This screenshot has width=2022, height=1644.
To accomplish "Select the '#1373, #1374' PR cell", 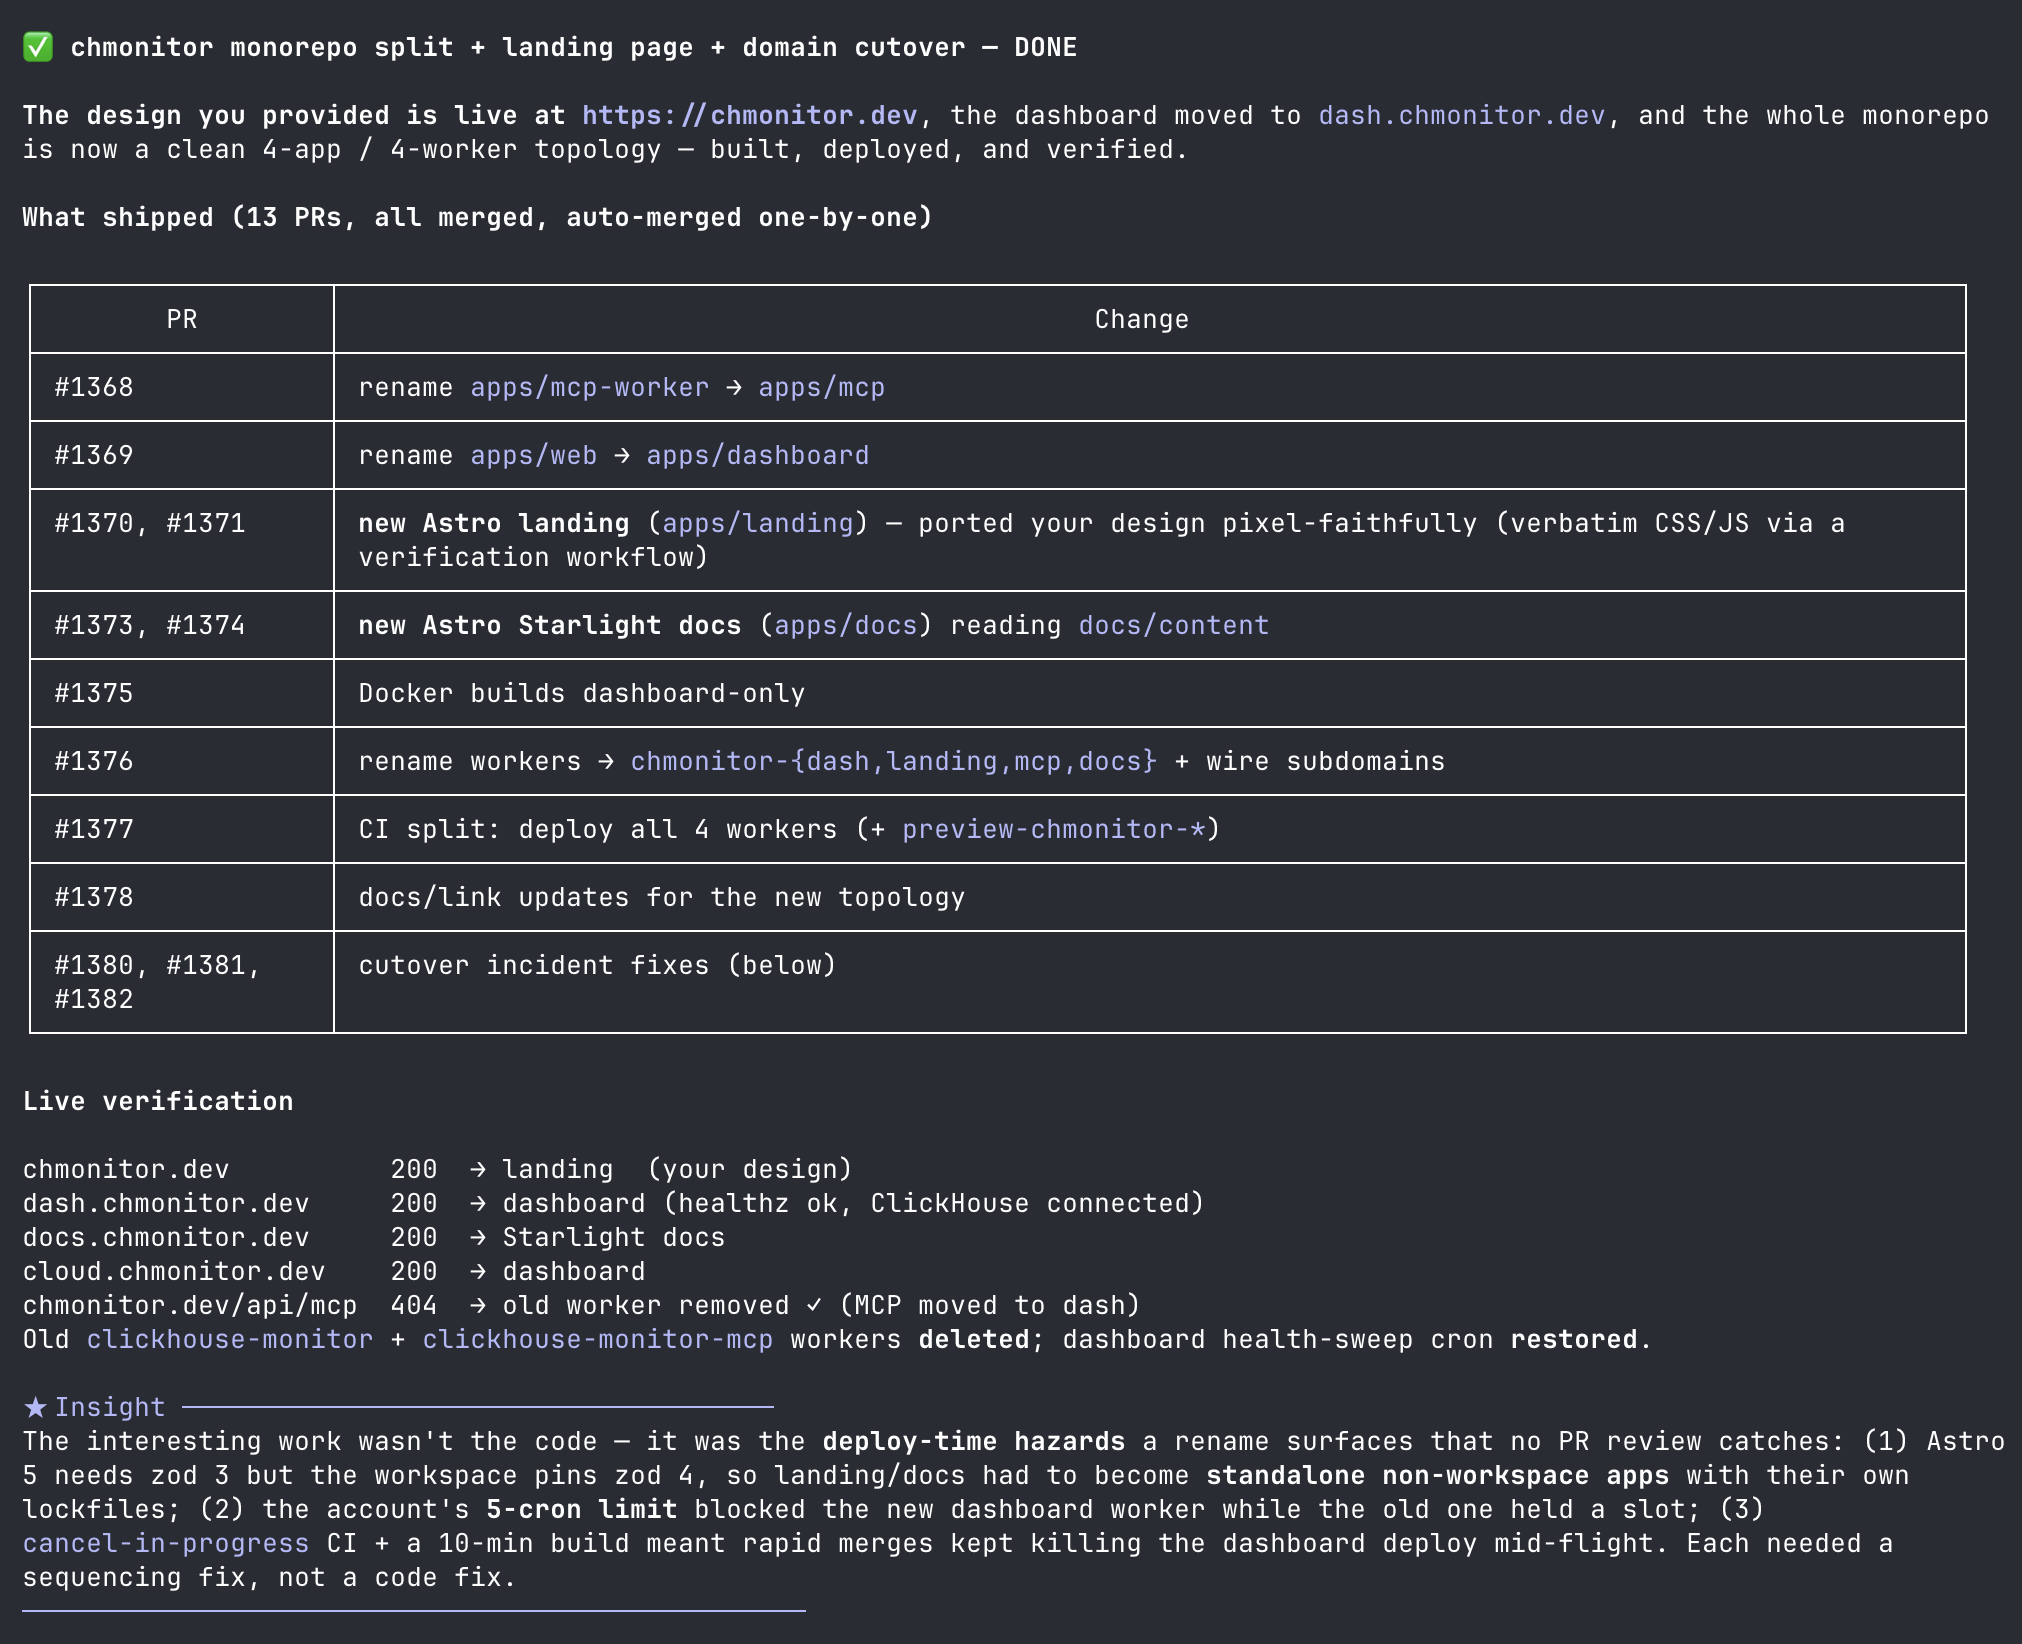I will tap(182, 625).
